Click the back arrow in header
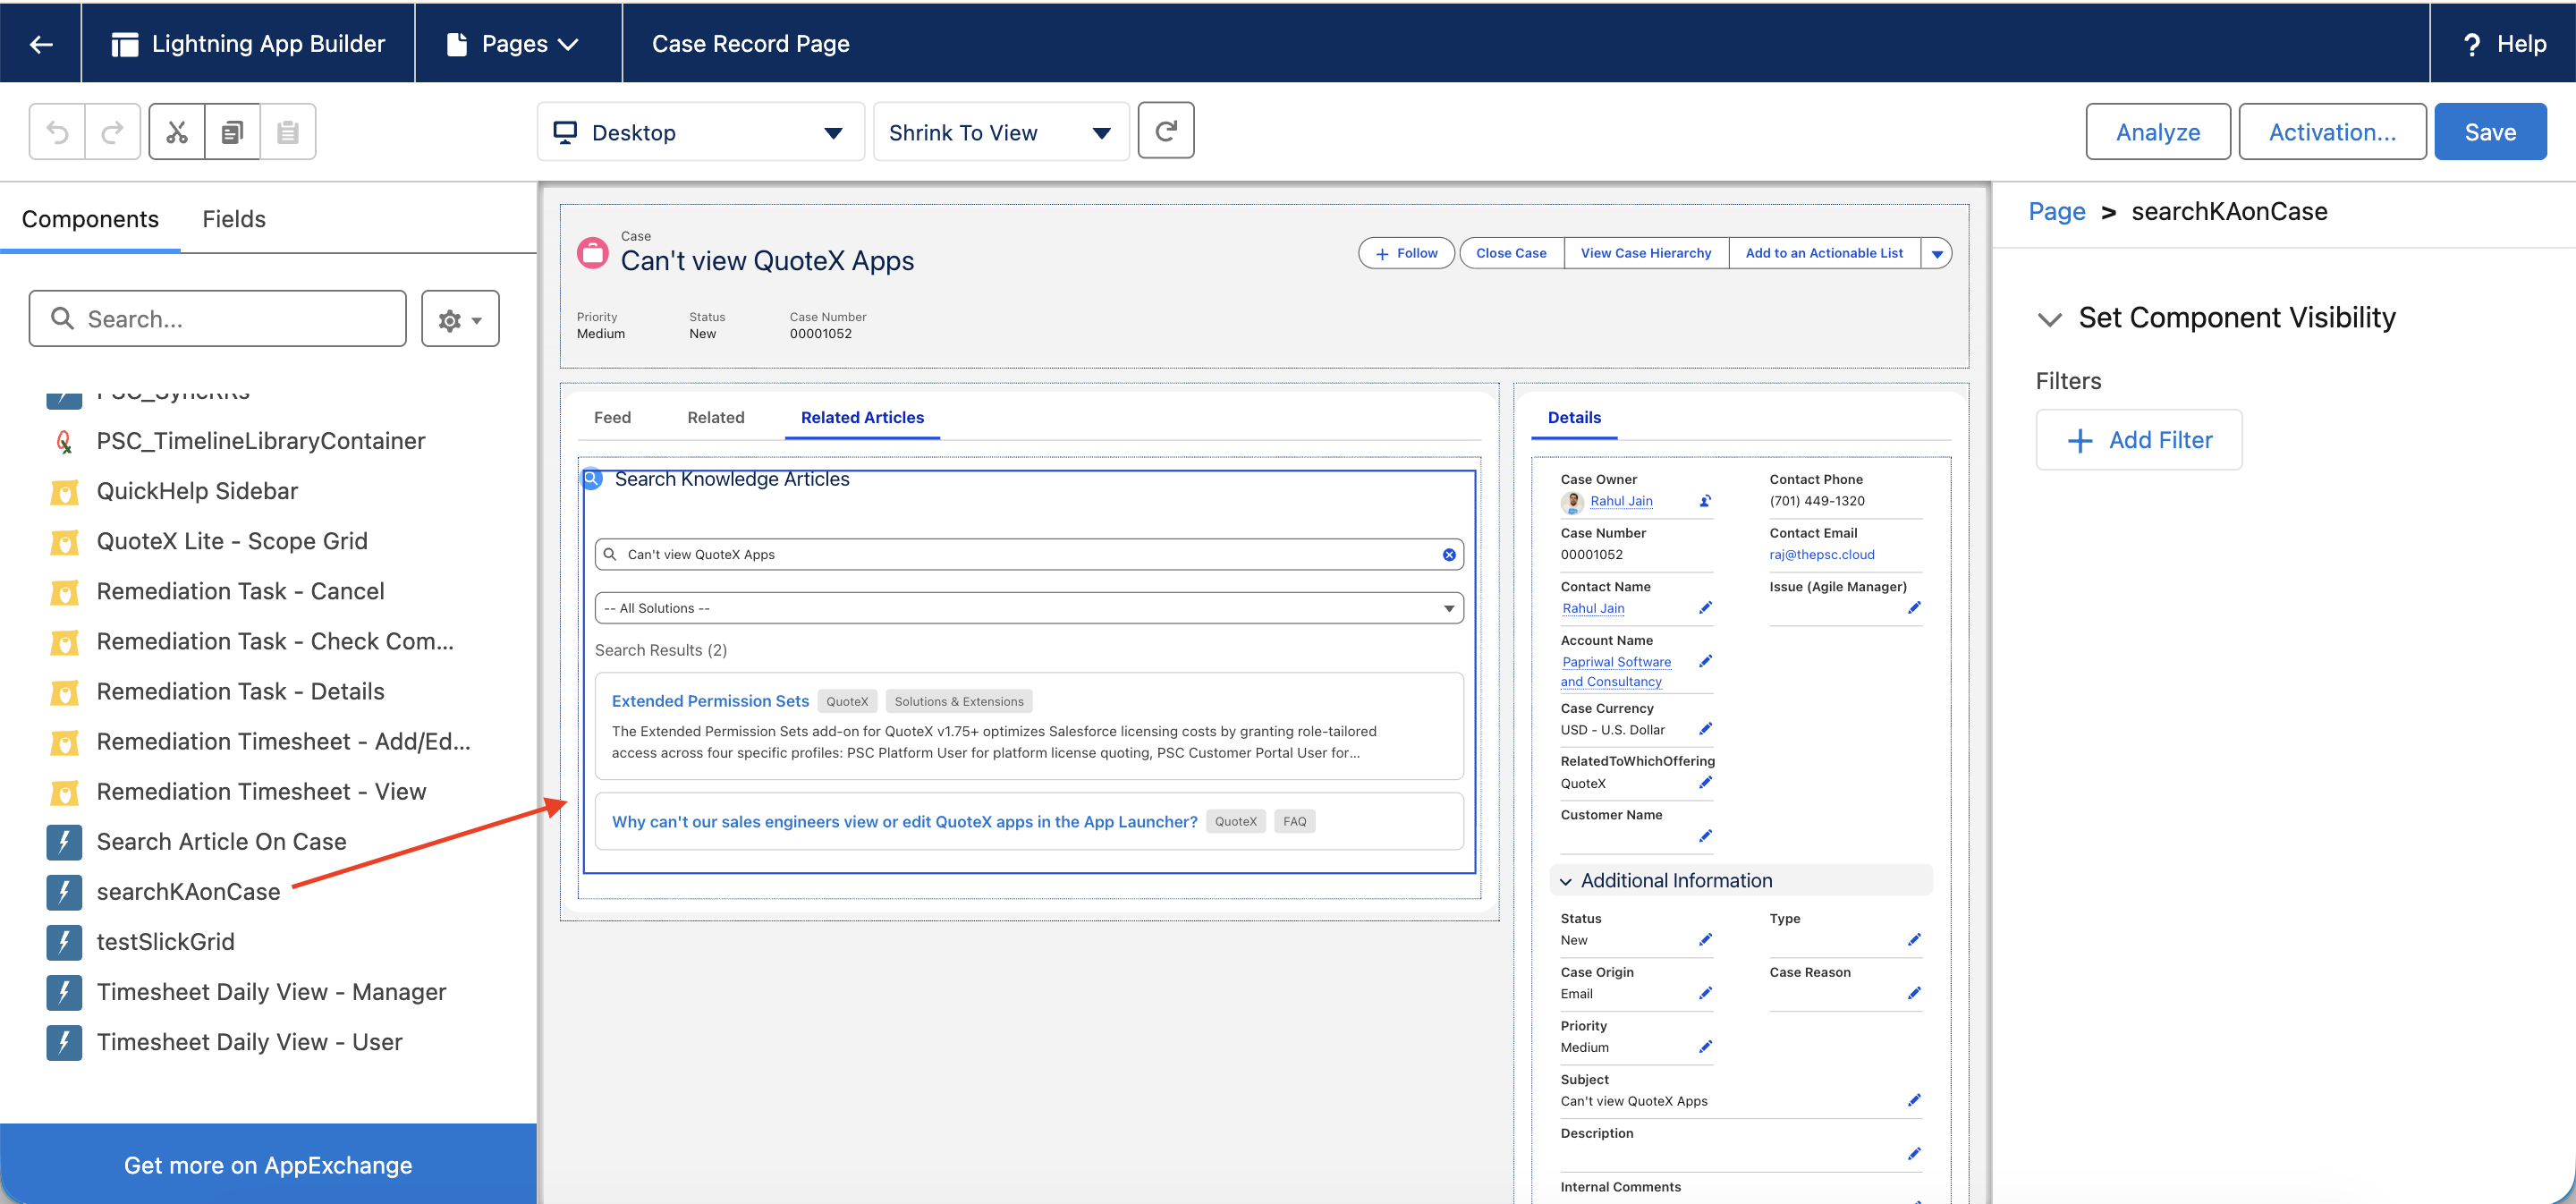This screenshot has height=1204, width=2576. point(41,43)
